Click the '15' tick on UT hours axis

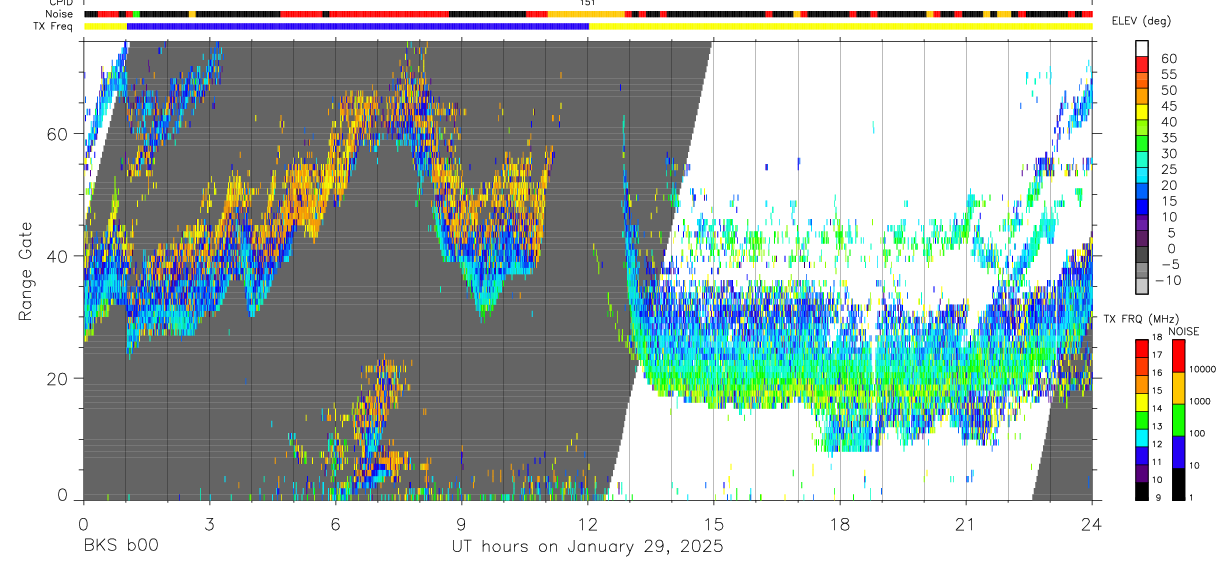[x=713, y=523]
